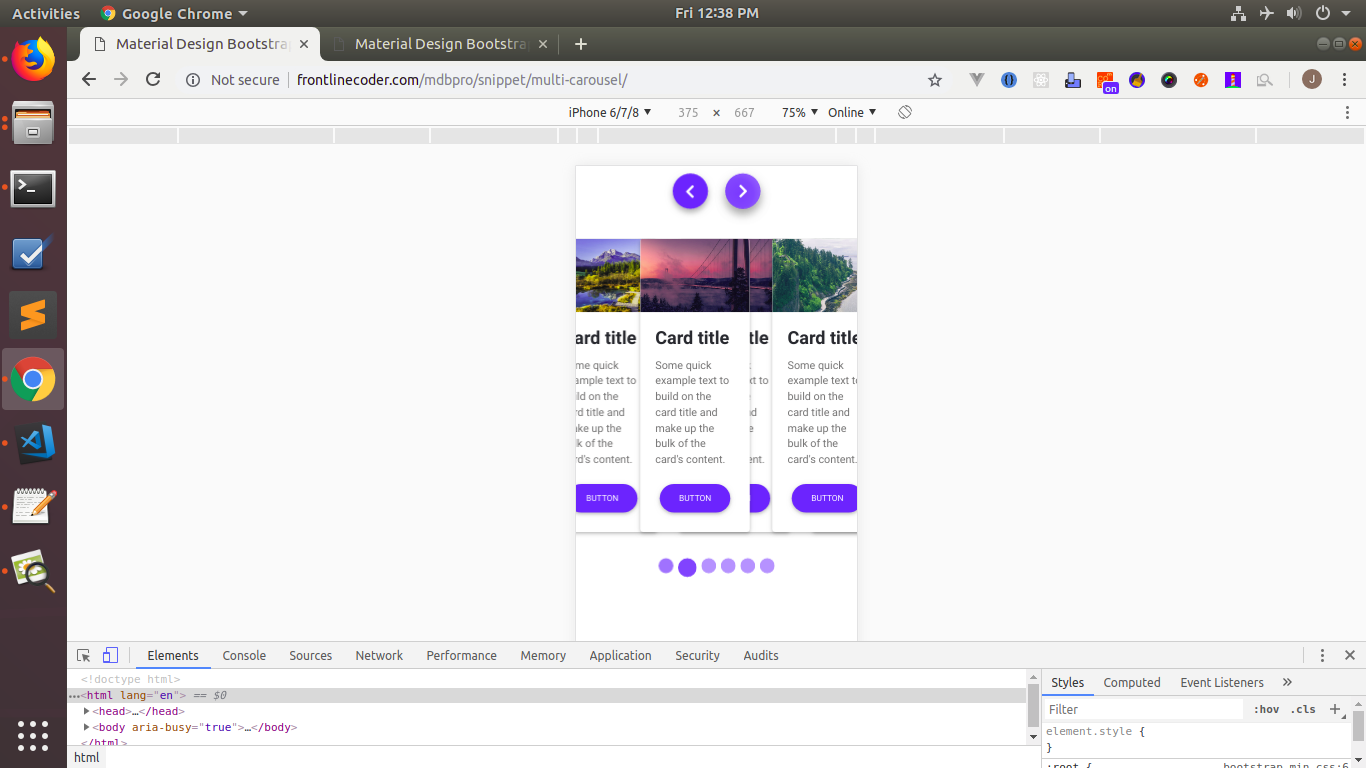The image size is (1366, 768).
Task: Open the iPhone 6/7/8 device dropdown
Action: pyautogui.click(x=610, y=112)
